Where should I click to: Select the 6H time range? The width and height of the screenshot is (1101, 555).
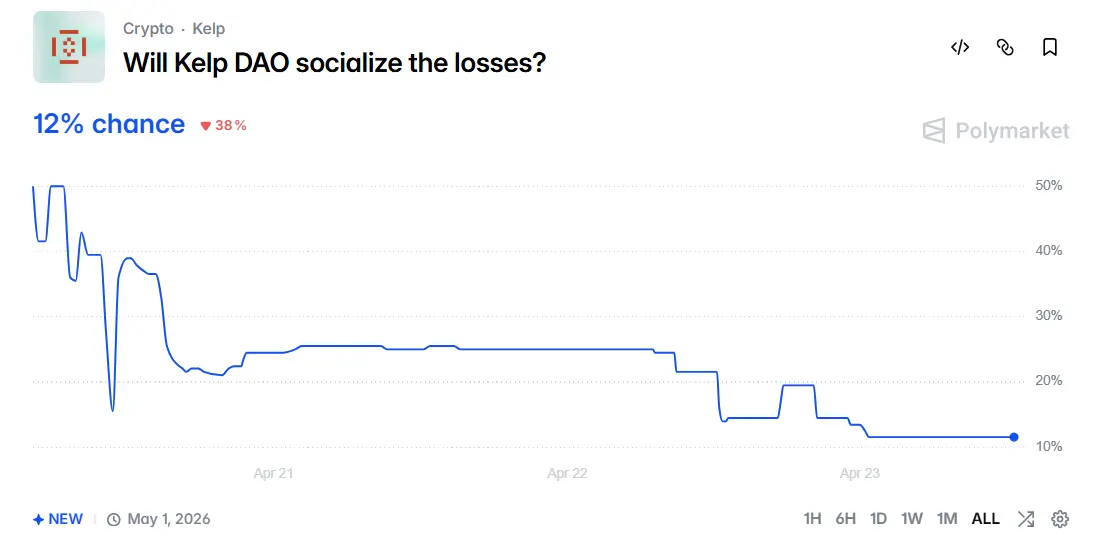click(845, 519)
